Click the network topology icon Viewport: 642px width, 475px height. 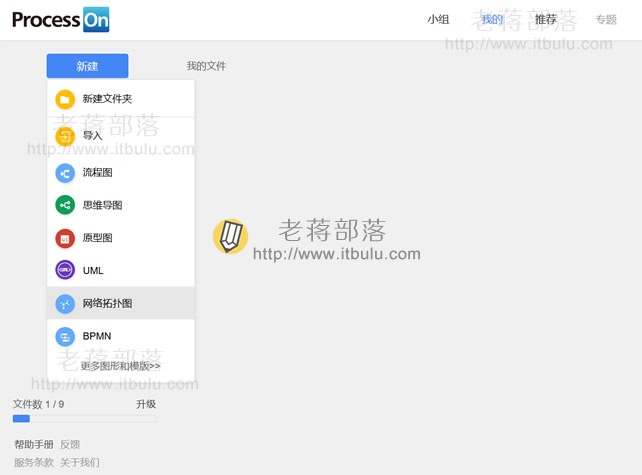point(65,304)
